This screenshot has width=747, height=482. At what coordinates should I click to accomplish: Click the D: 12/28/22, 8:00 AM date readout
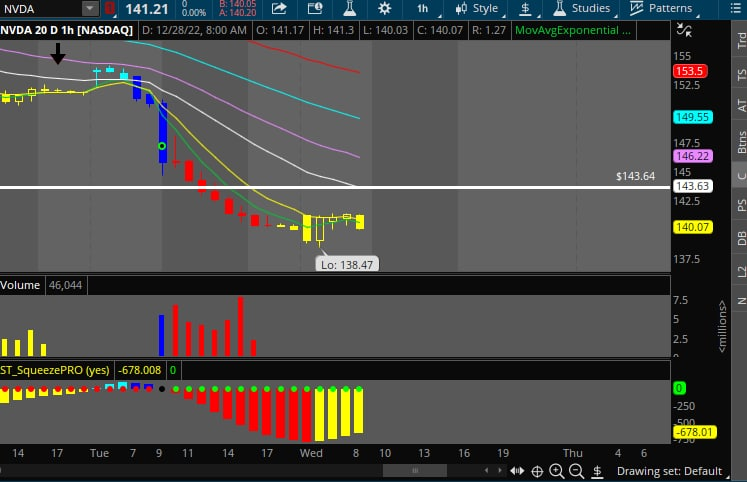[x=194, y=30]
